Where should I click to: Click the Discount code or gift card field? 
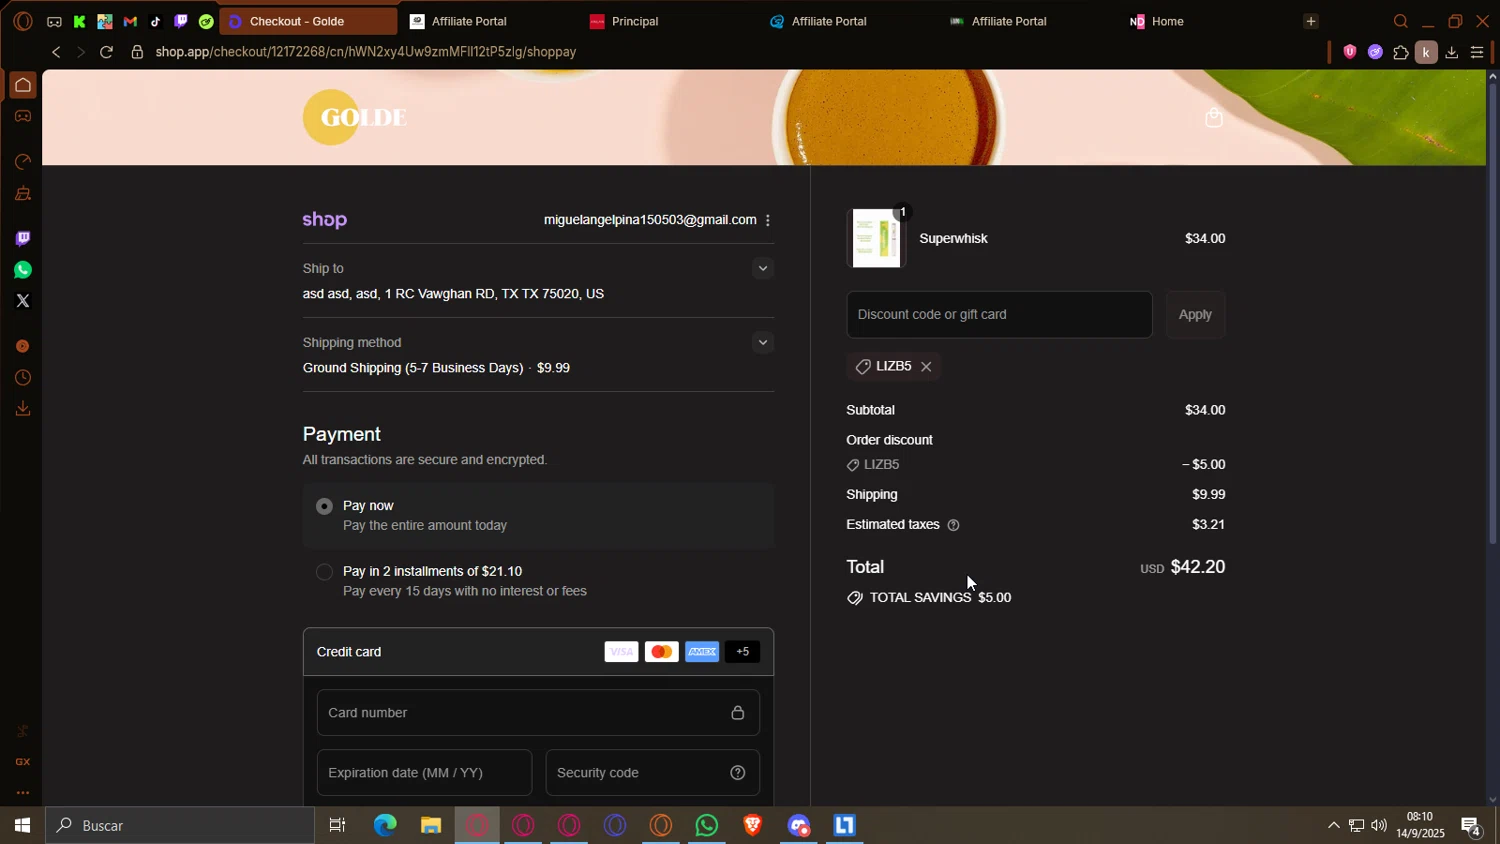[x=999, y=314]
